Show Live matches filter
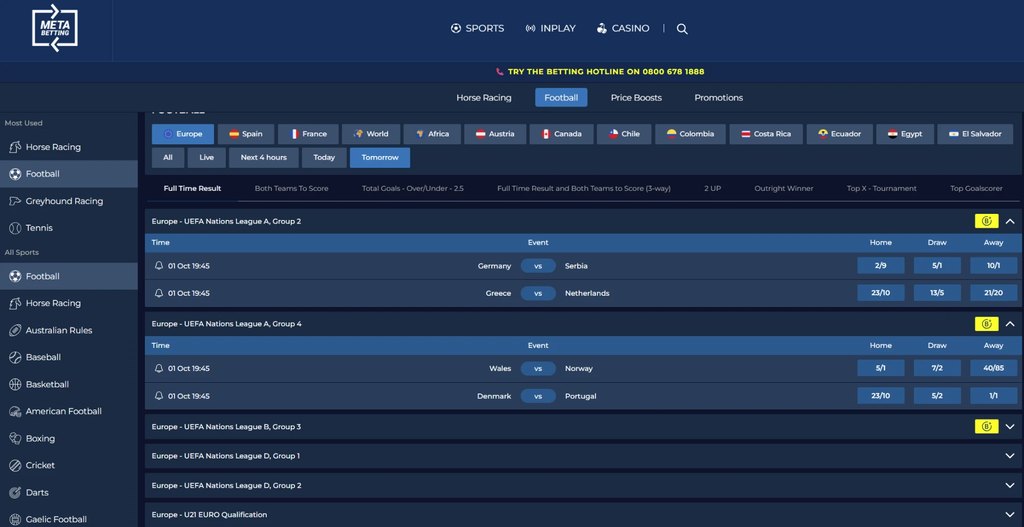1024x527 pixels. (206, 157)
